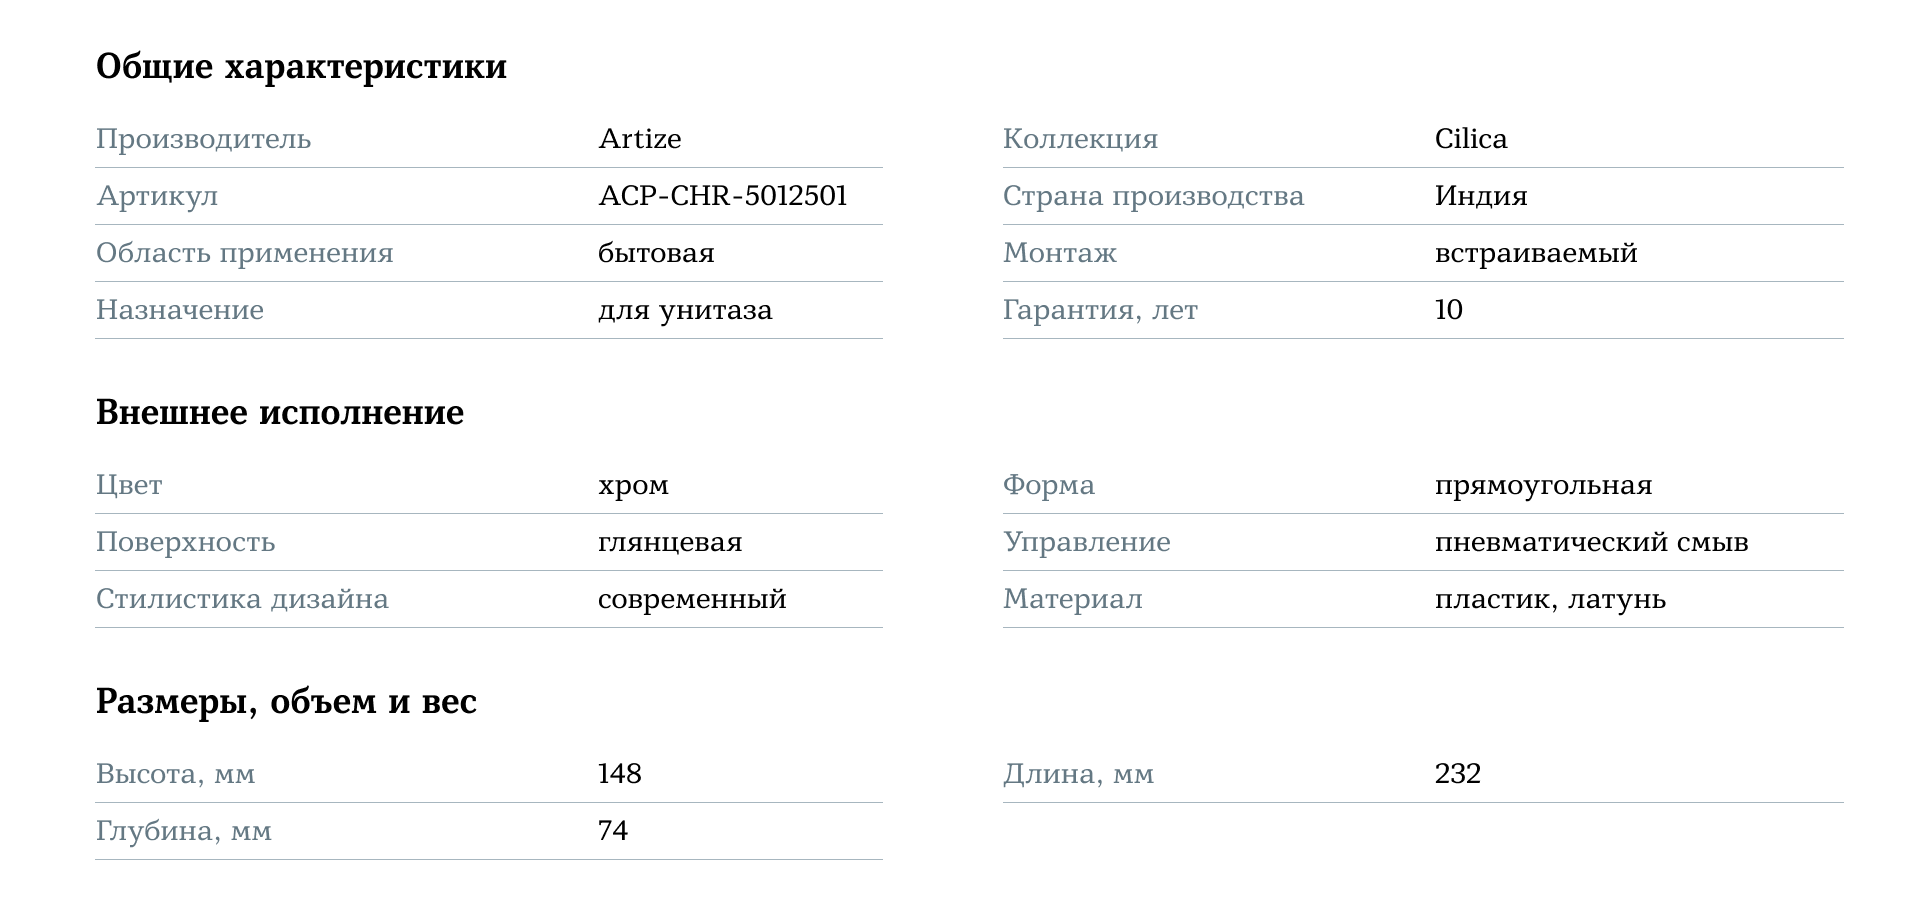Click the 'прямоугольная' shape value
This screenshot has height=903, width=1920.
click(1543, 486)
